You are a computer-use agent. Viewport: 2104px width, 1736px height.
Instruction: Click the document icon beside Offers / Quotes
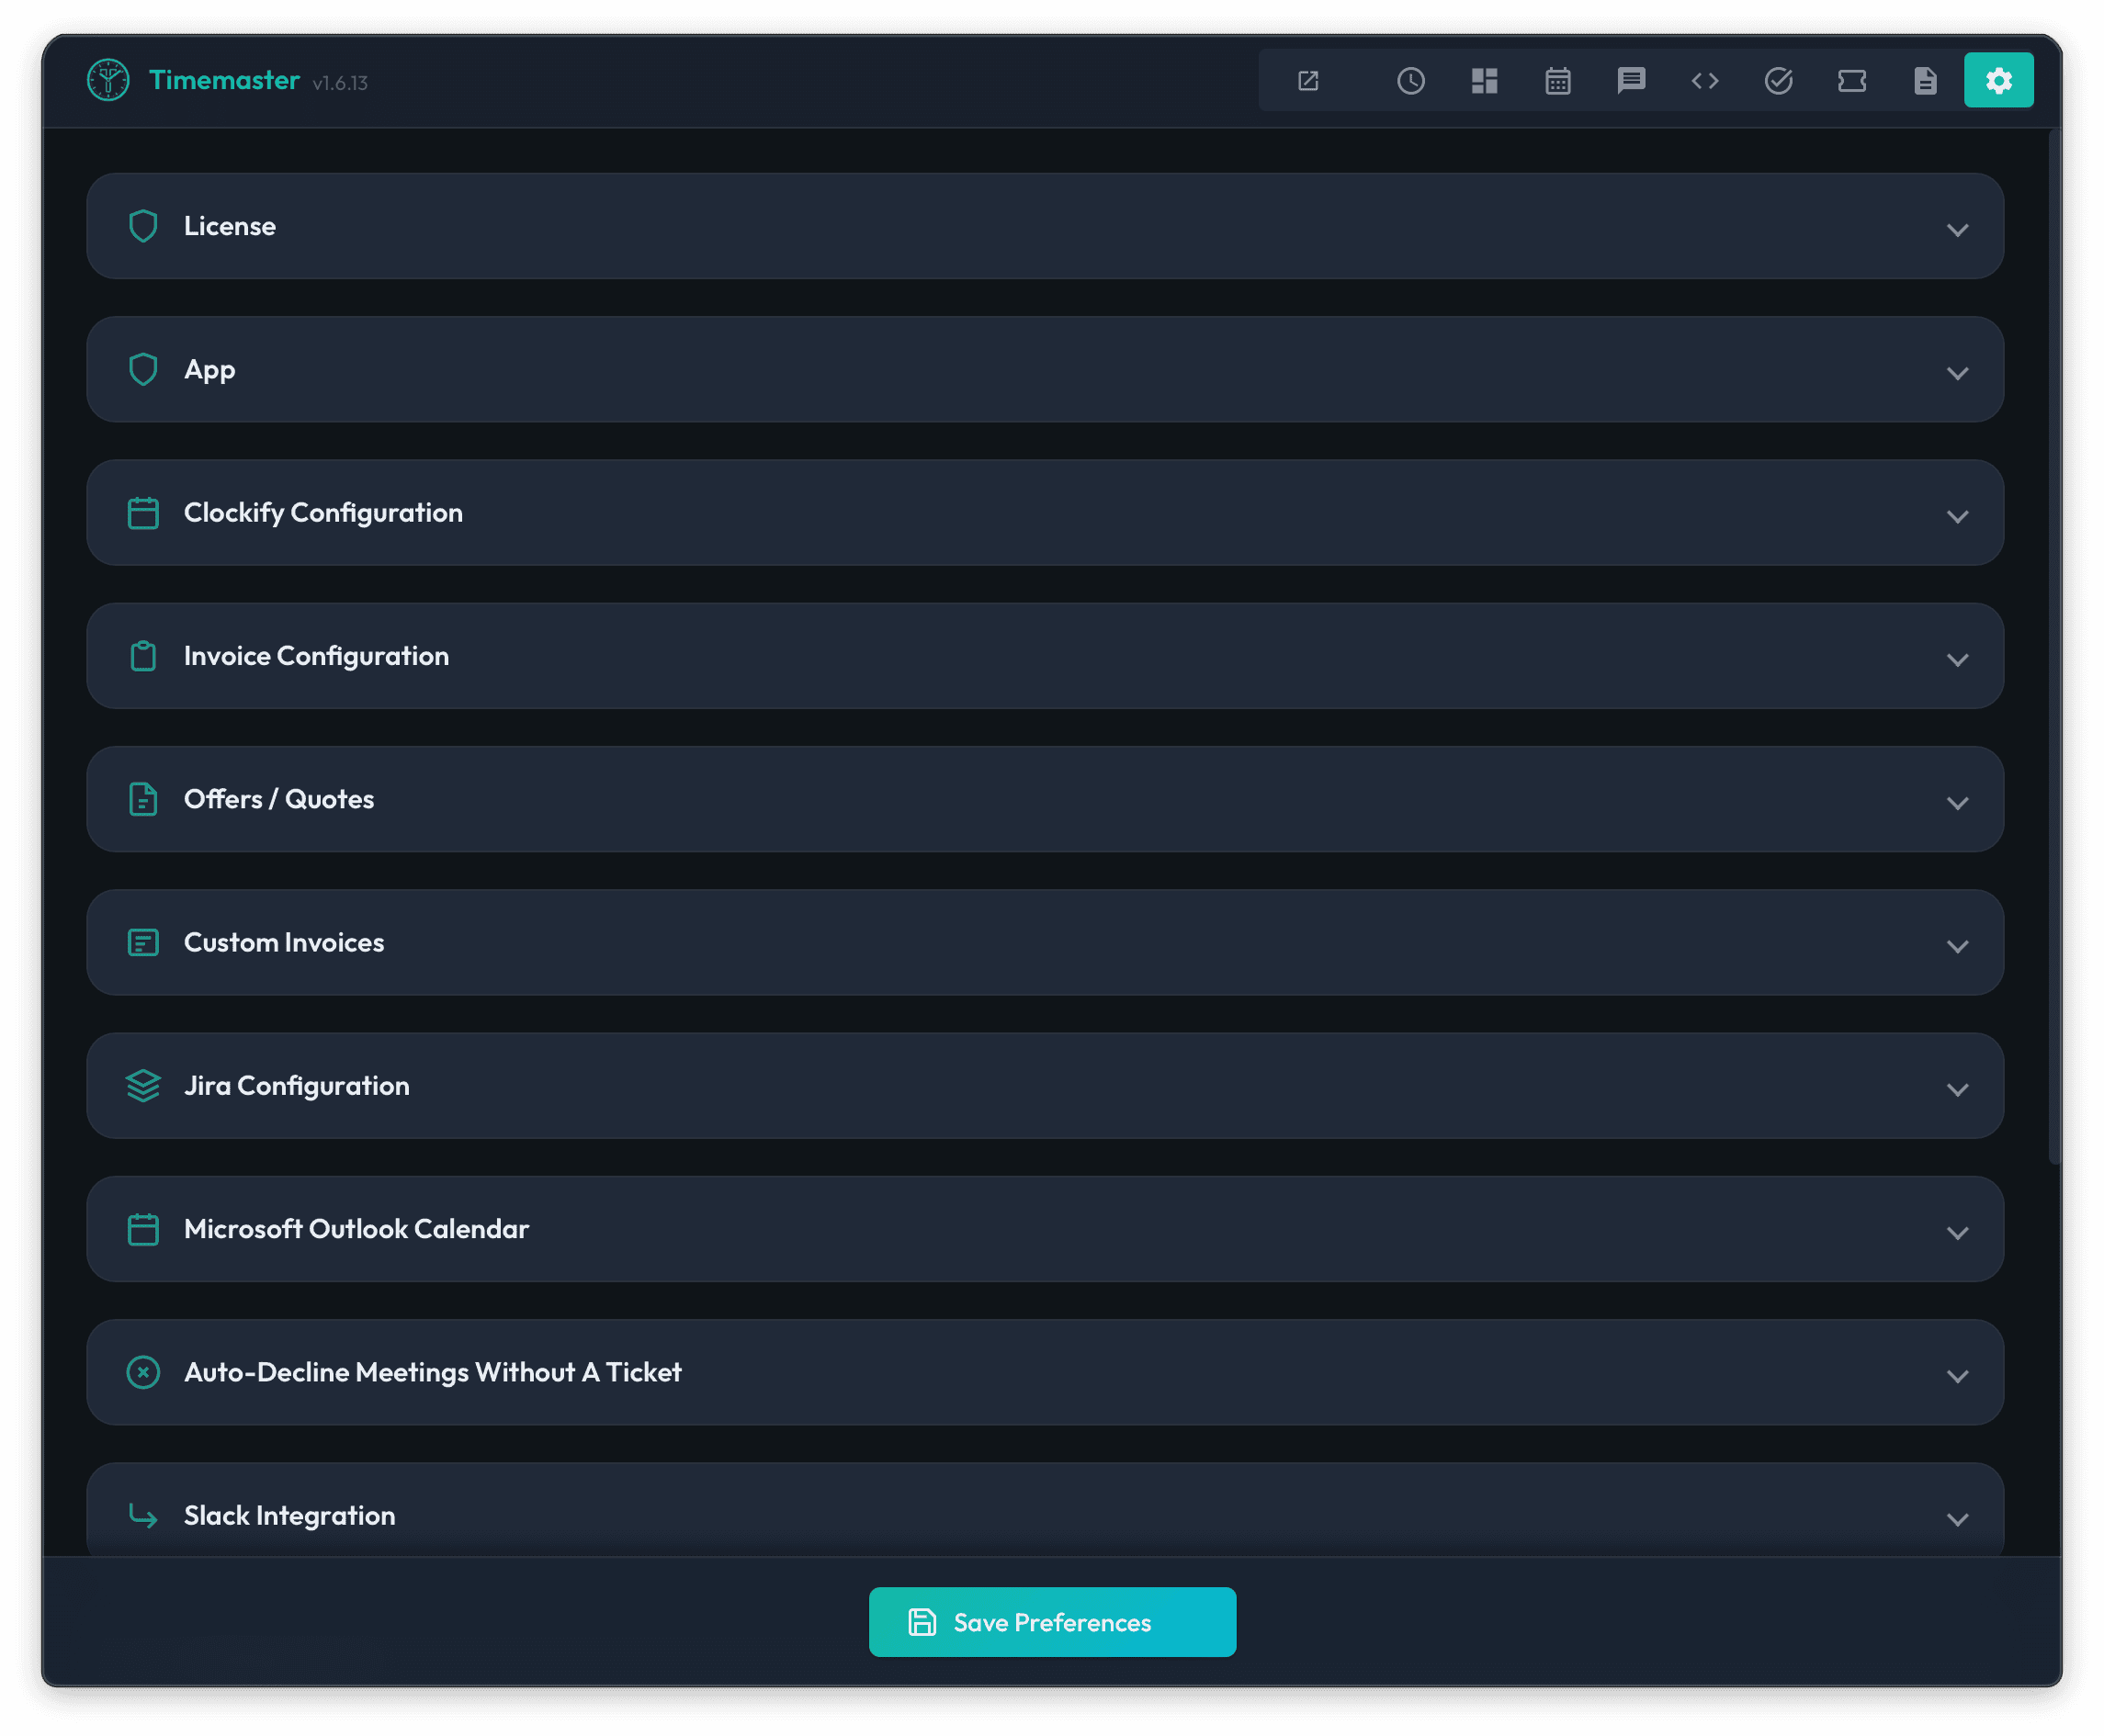pyautogui.click(x=143, y=799)
